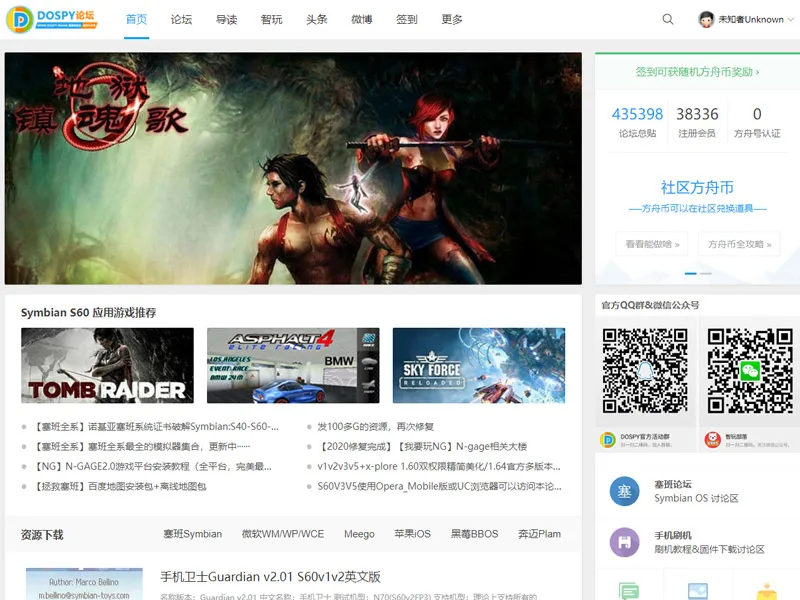Click the Symbian S60 应用游戏推荐 heading

[88, 312]
